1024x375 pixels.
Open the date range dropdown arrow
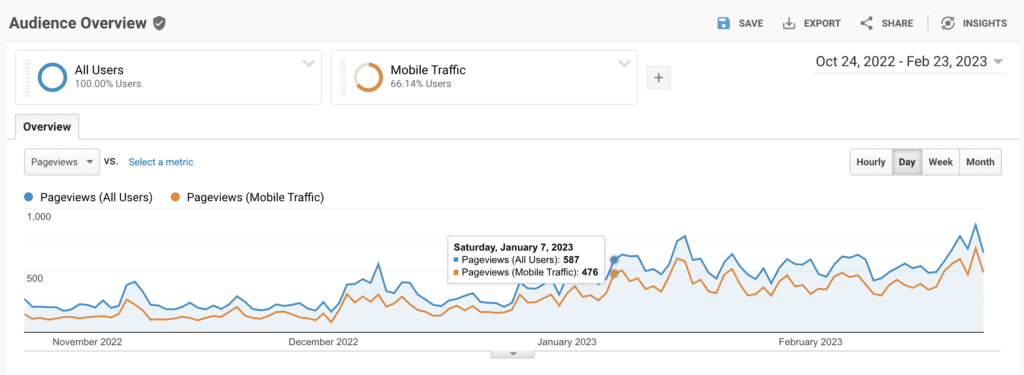click(x=998, y=62)
